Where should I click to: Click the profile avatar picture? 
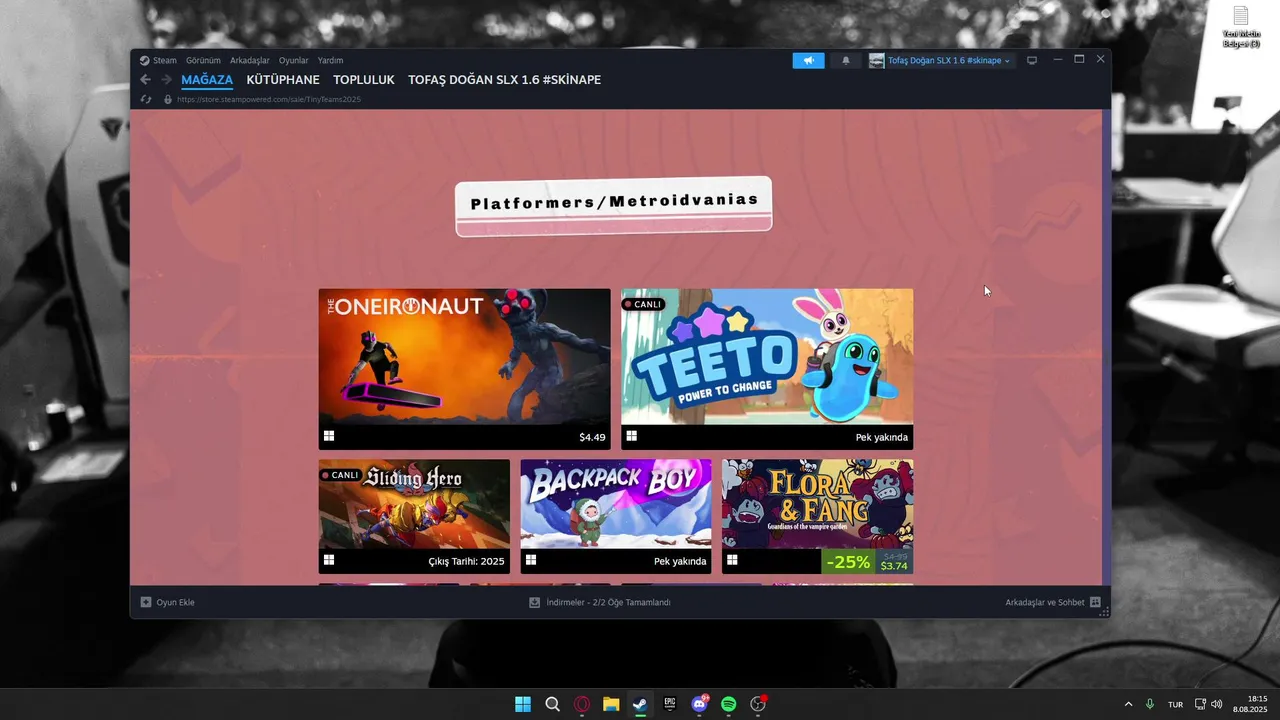[876, 60]
